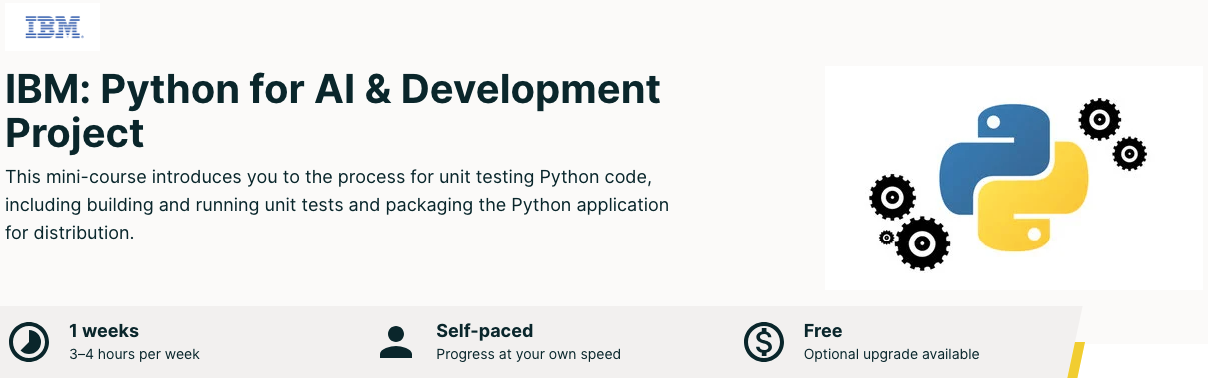Click '3–4 hours per week' text
The width and height of the screenshot is (1208, 379).
point(134,354)
